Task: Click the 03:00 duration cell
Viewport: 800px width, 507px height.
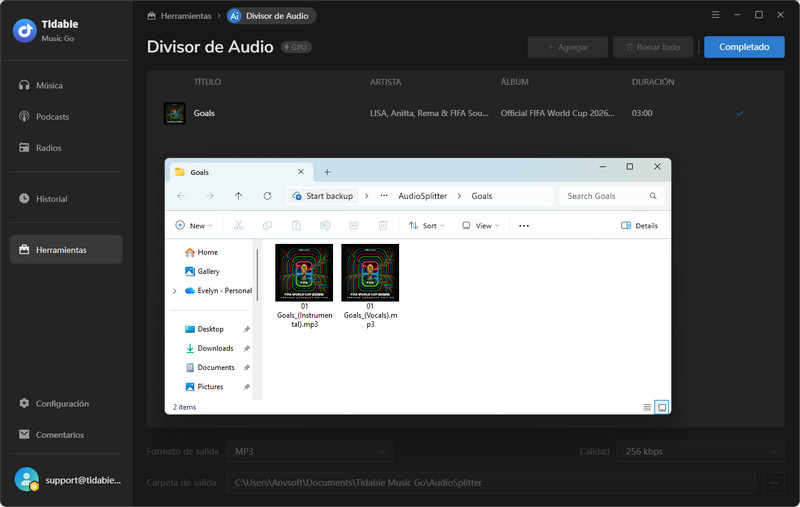Action: click(x=642, y=113)
